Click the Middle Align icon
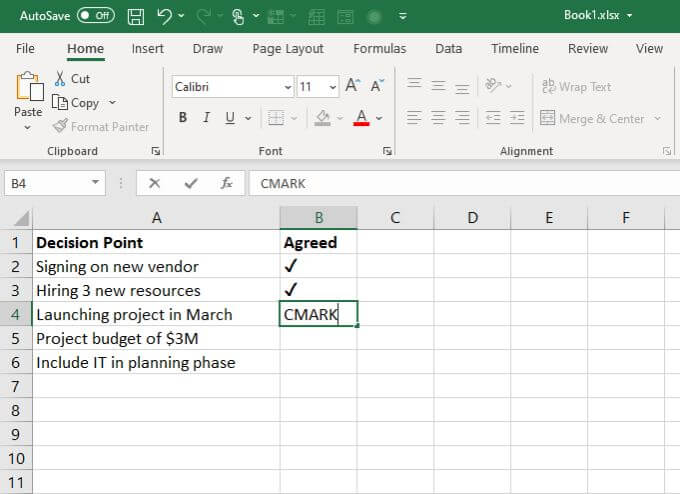The width and height of the screenshot is (680, 494). (438, 85)
